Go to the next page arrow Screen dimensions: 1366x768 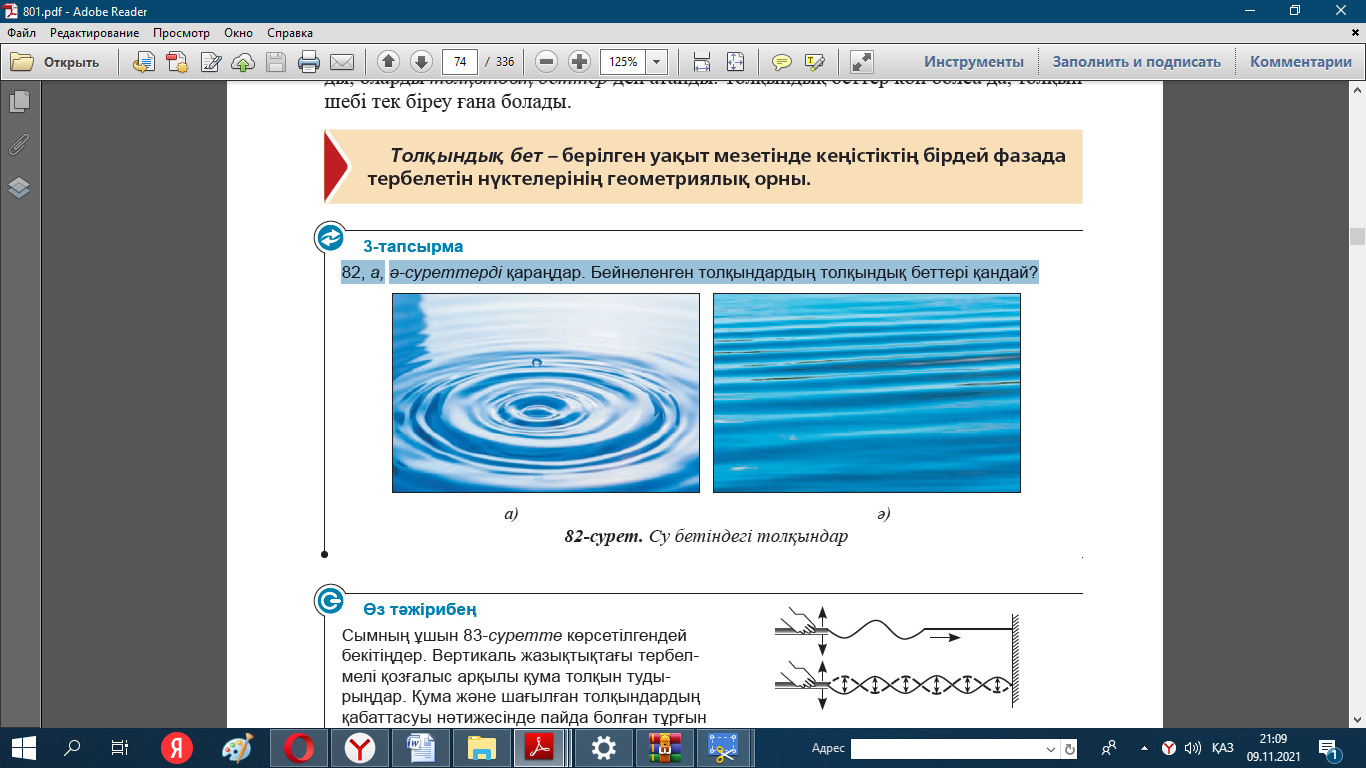click(x=421, y=62)
